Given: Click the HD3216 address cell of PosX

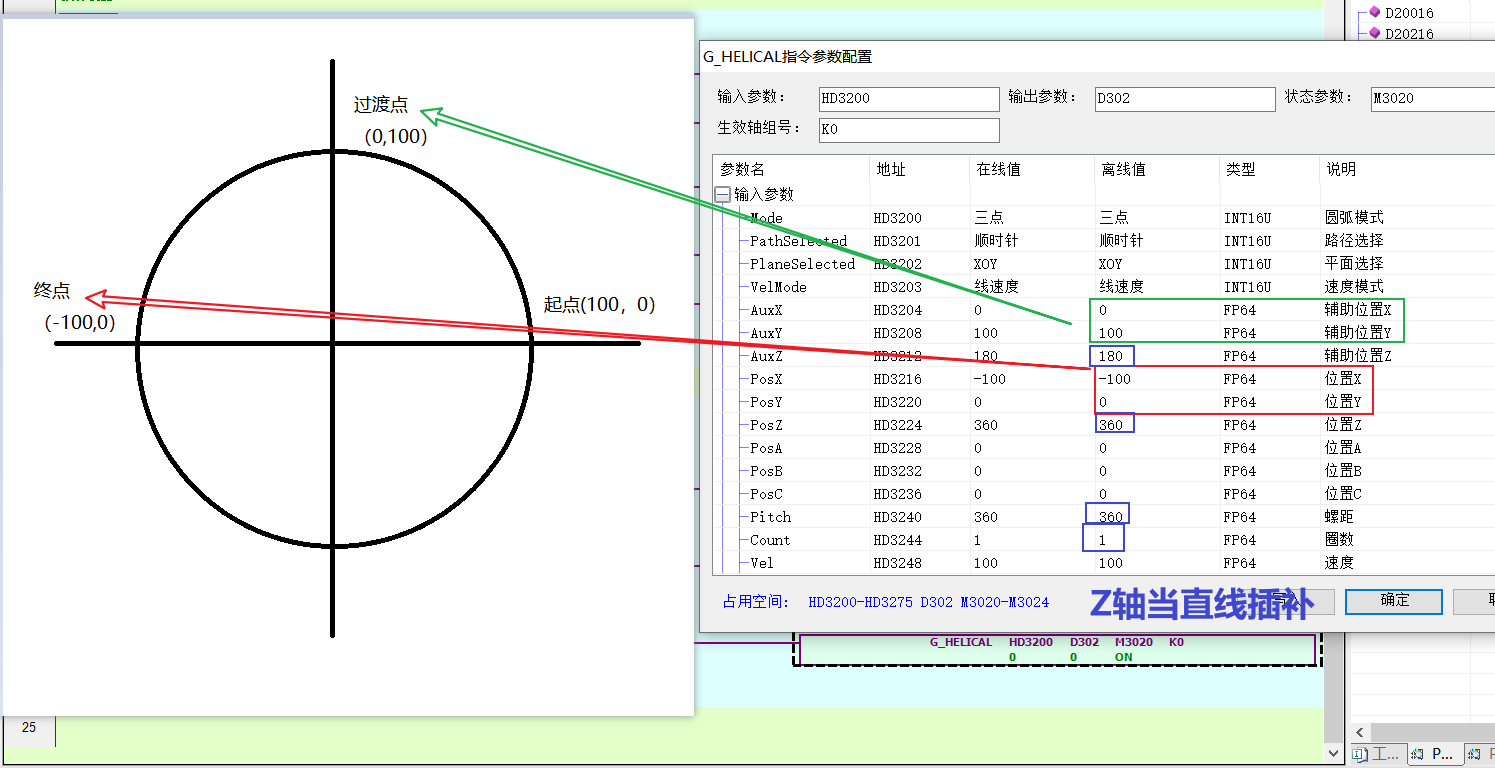Looking at the screenshot, I should coord(897,379).
